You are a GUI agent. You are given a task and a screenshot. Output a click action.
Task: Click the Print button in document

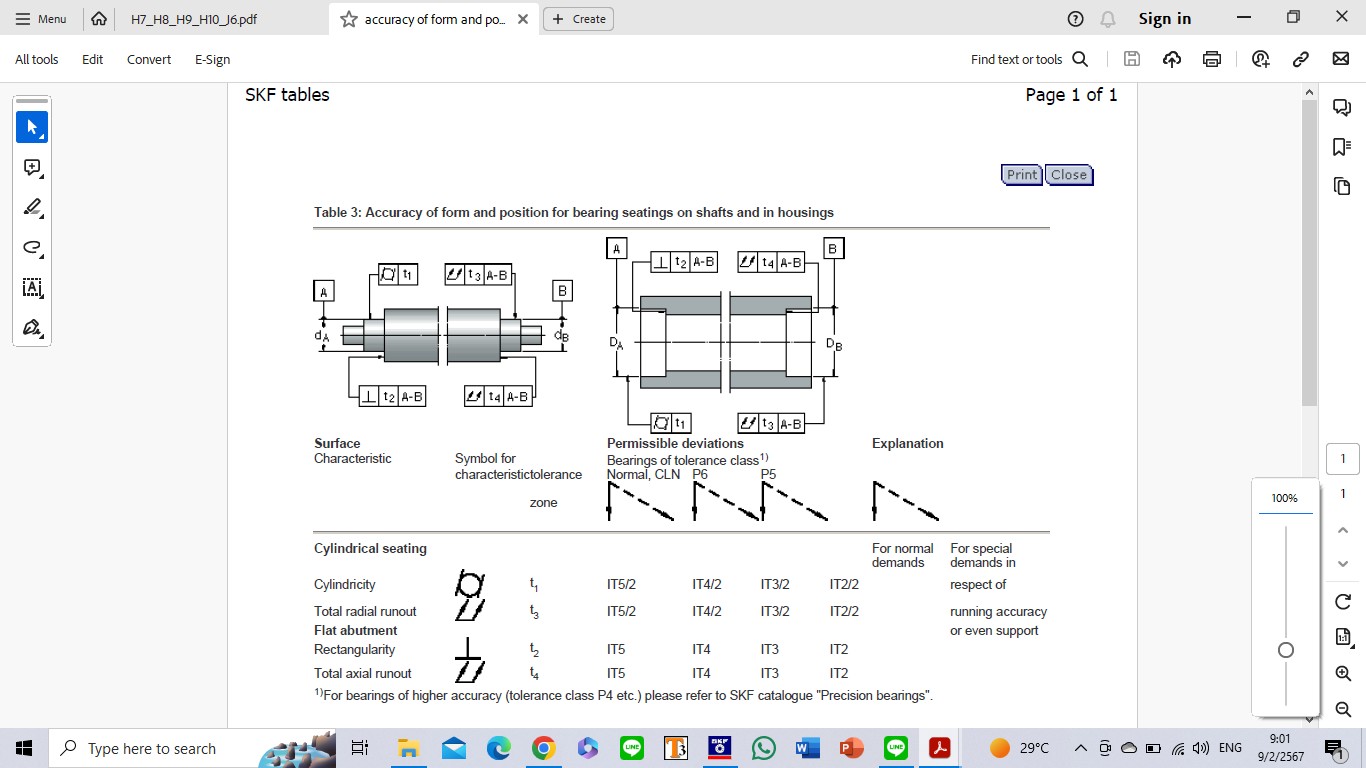pos(1021,175)
